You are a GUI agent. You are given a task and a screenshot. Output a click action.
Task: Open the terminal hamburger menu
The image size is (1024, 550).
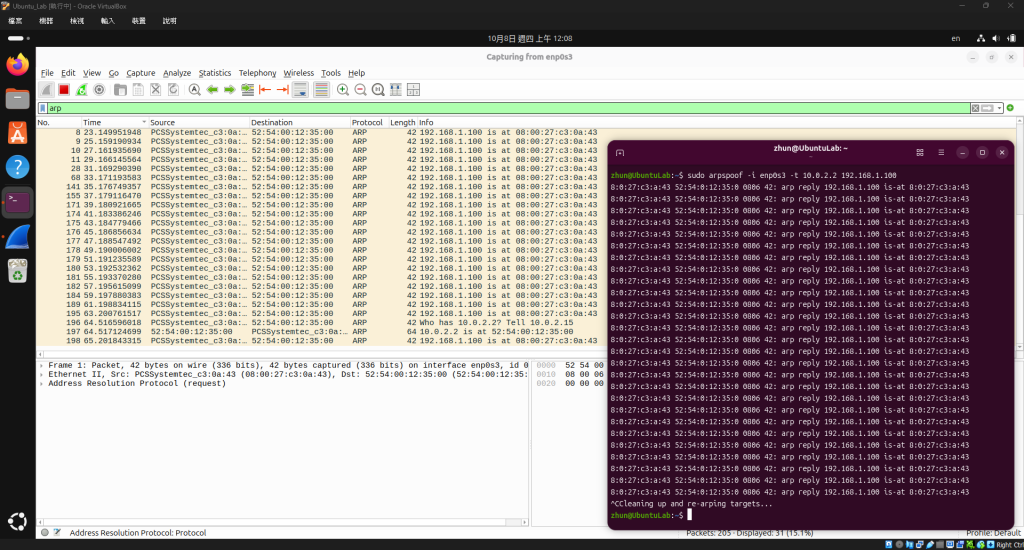(941, 153)
